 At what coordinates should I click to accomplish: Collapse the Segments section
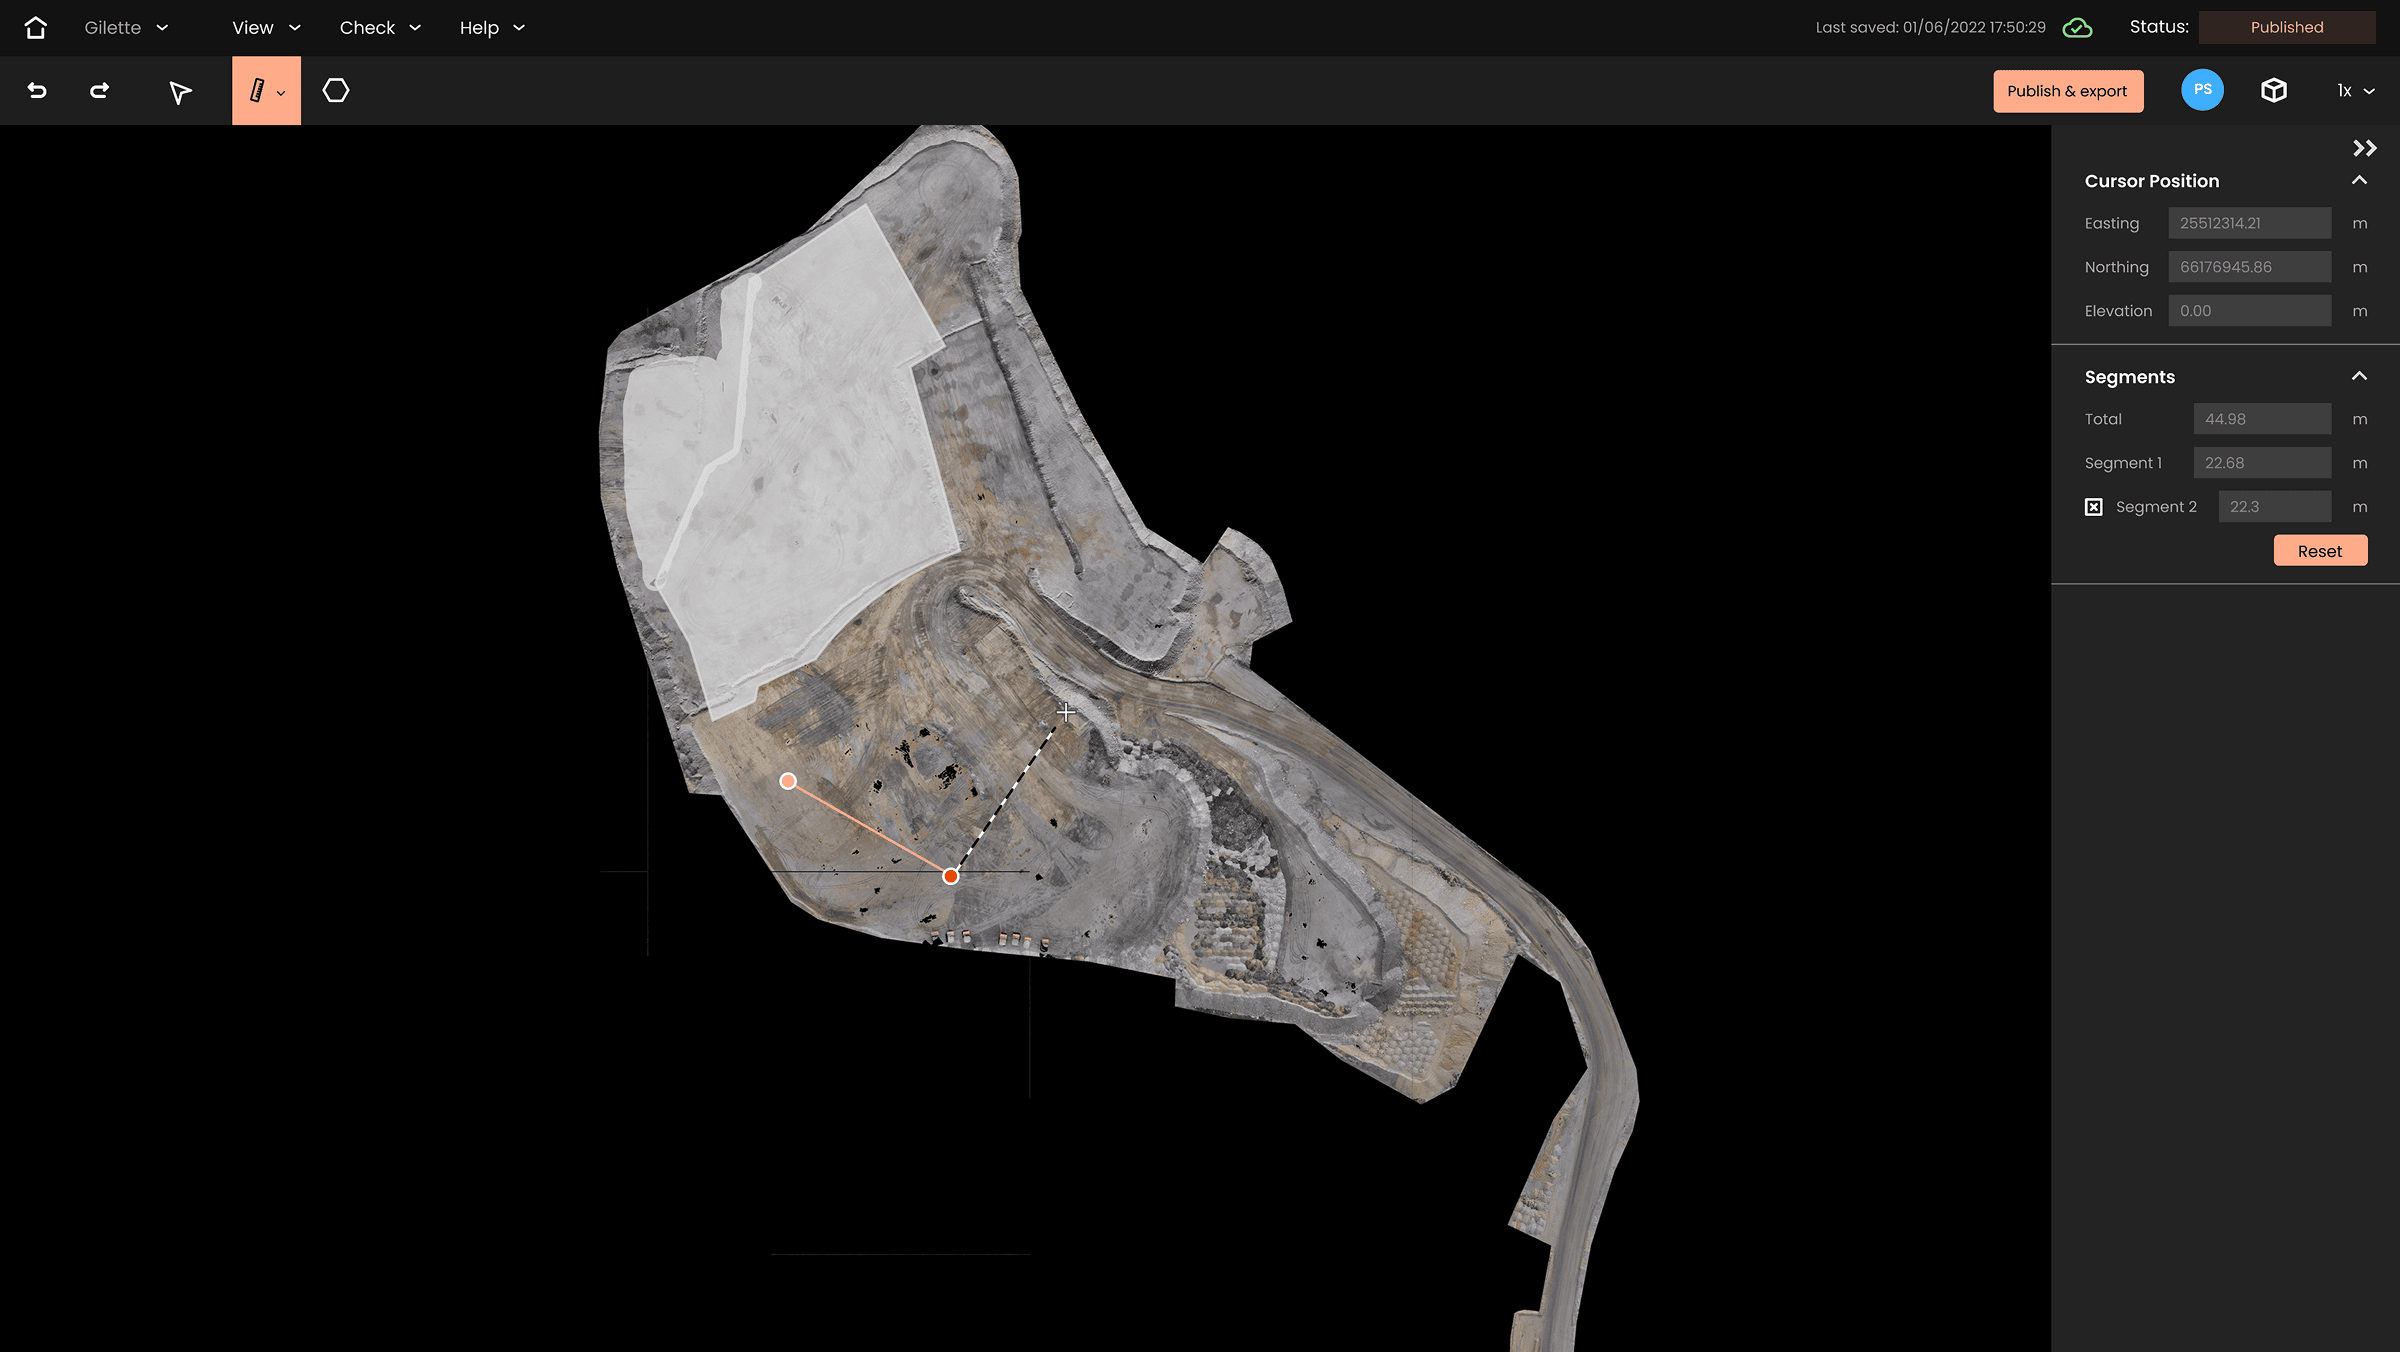(2360, 377)
